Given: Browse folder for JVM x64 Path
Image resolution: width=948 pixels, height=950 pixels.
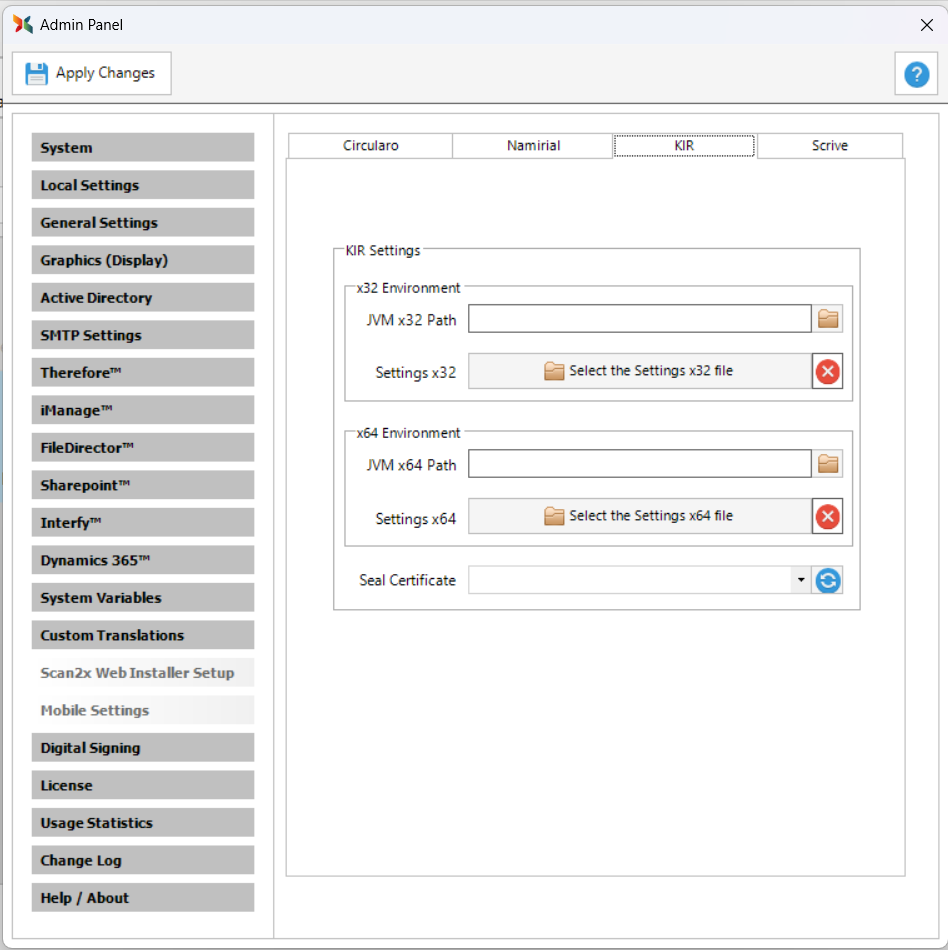Looking at the screenshot, I should tap(828, 464).
